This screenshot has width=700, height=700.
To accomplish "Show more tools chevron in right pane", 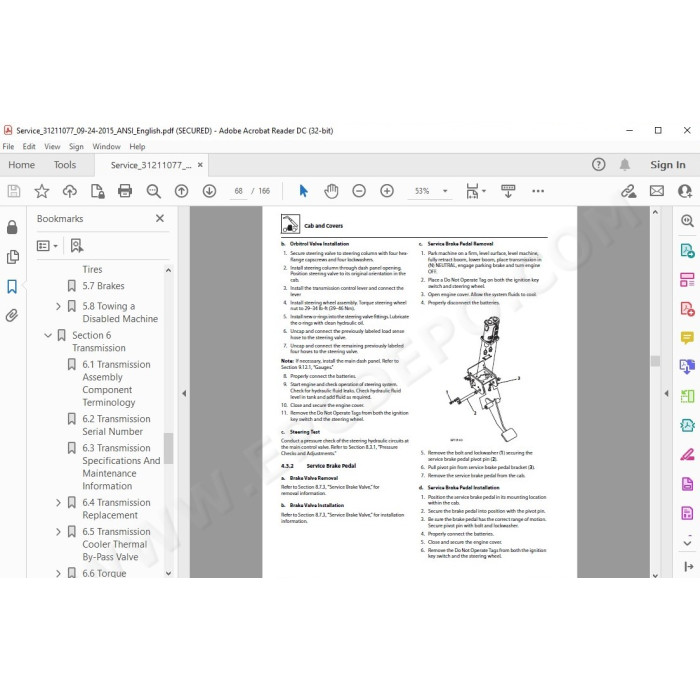I will (x=687, y=543).
